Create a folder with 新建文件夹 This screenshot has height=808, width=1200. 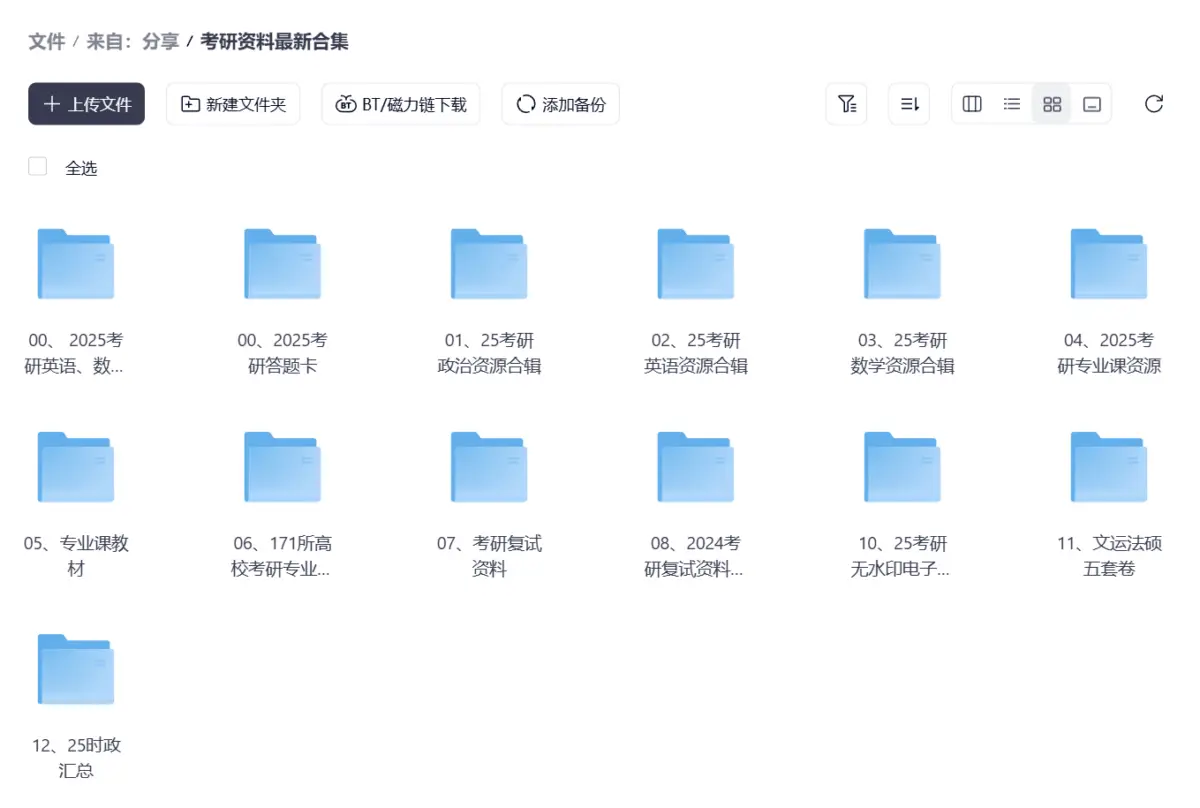[233, 104]
